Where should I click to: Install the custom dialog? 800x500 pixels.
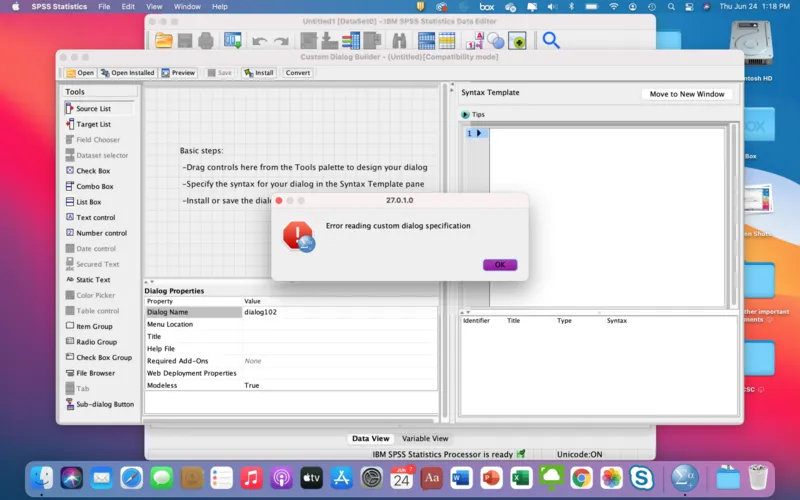[259, 73]
